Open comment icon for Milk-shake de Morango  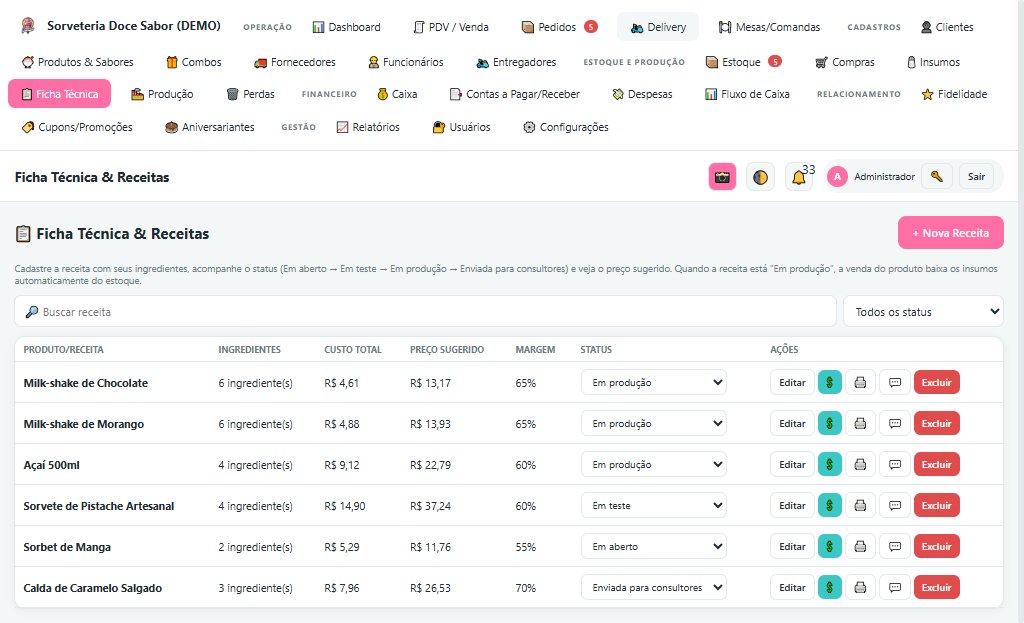click(x=895, y=424)
